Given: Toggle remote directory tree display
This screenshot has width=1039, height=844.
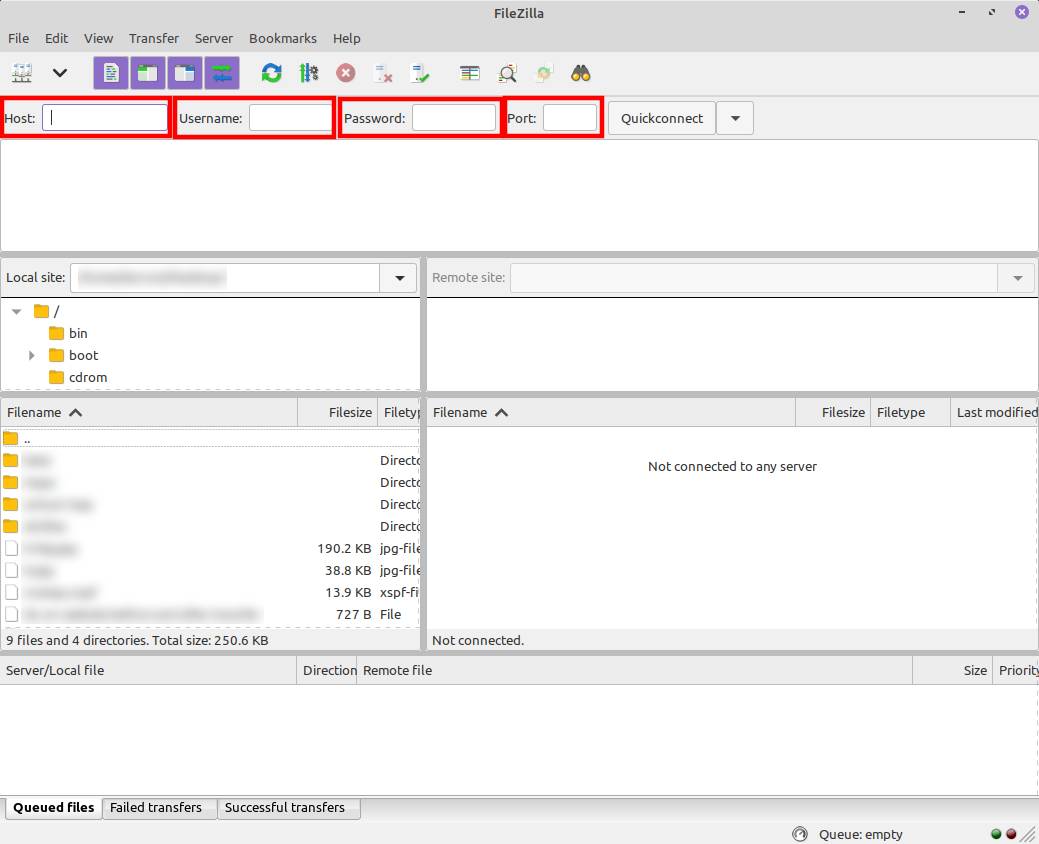Looking at the screenshot, I should 185,73.
